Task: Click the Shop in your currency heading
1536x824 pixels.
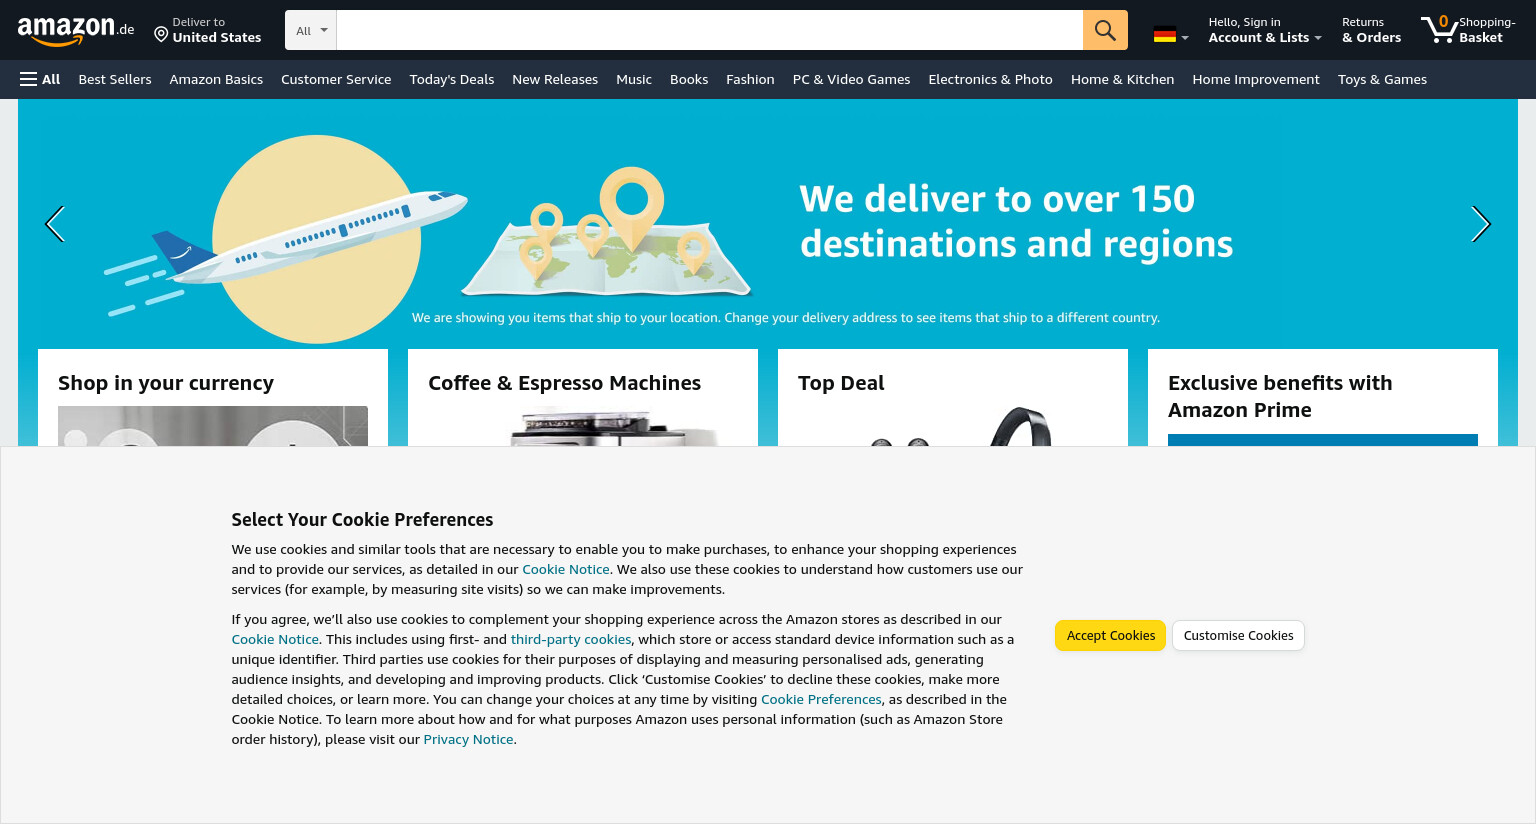Action: coord(166,383)
